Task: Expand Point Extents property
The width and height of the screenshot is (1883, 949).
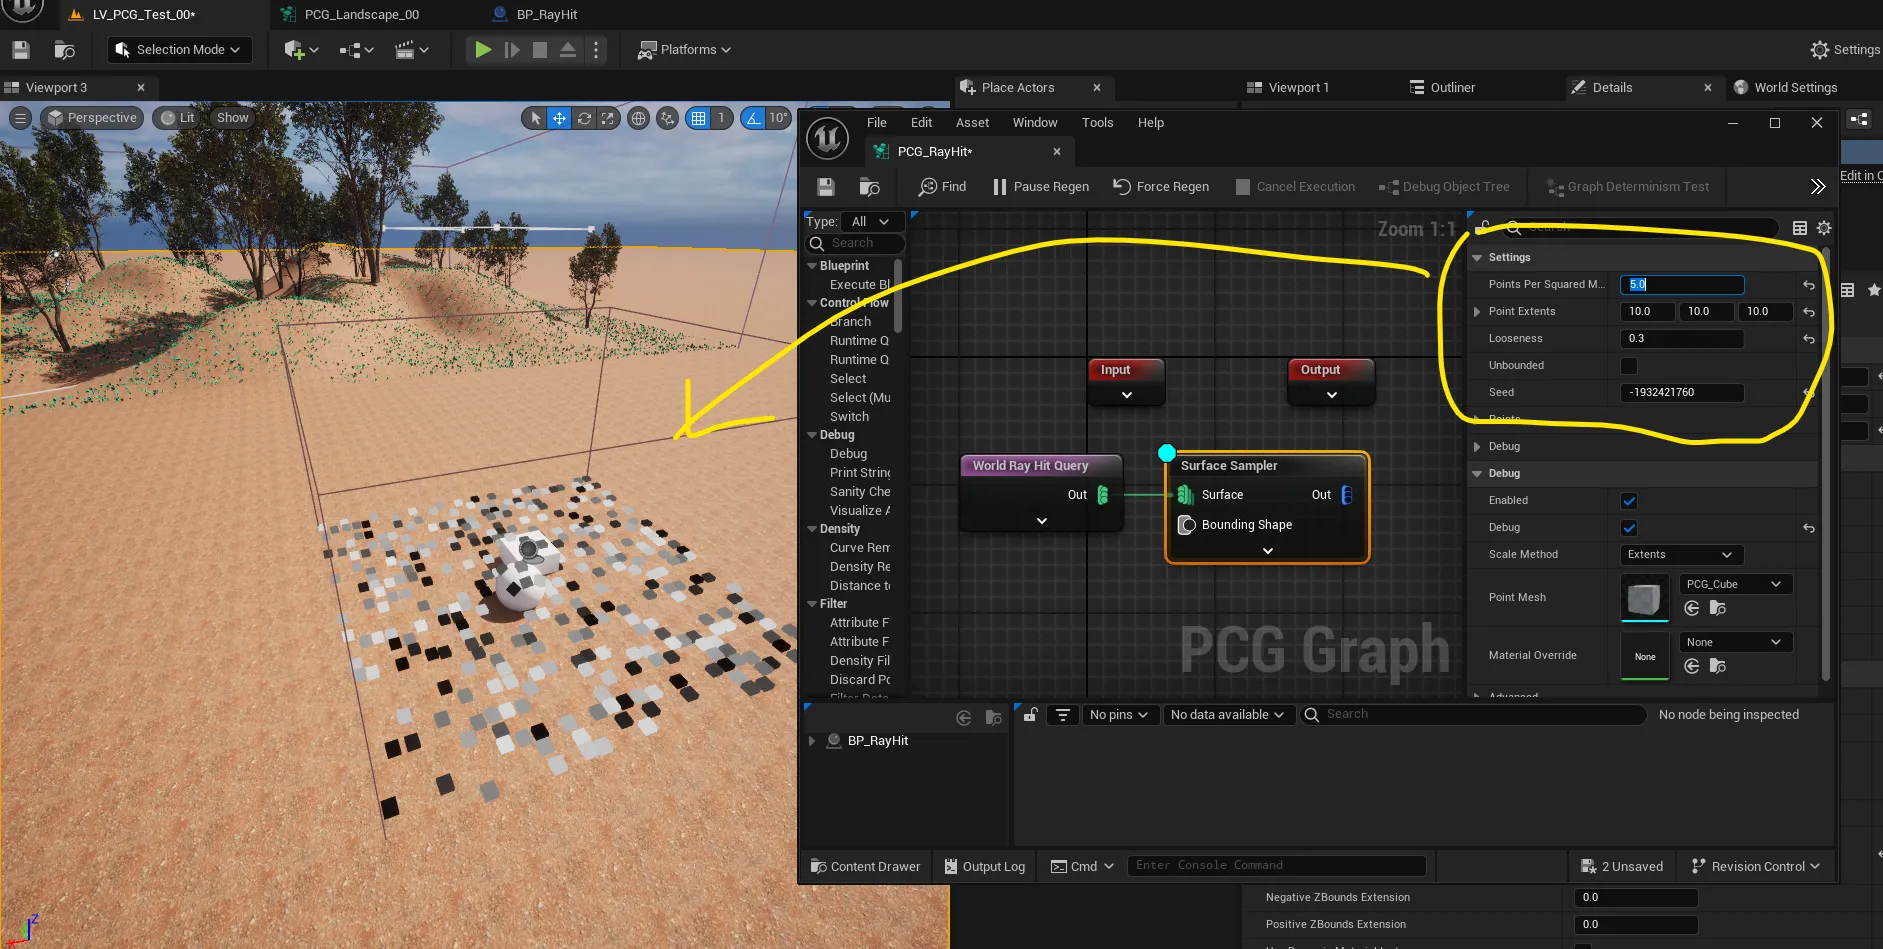Action: tap(1477, 312)
